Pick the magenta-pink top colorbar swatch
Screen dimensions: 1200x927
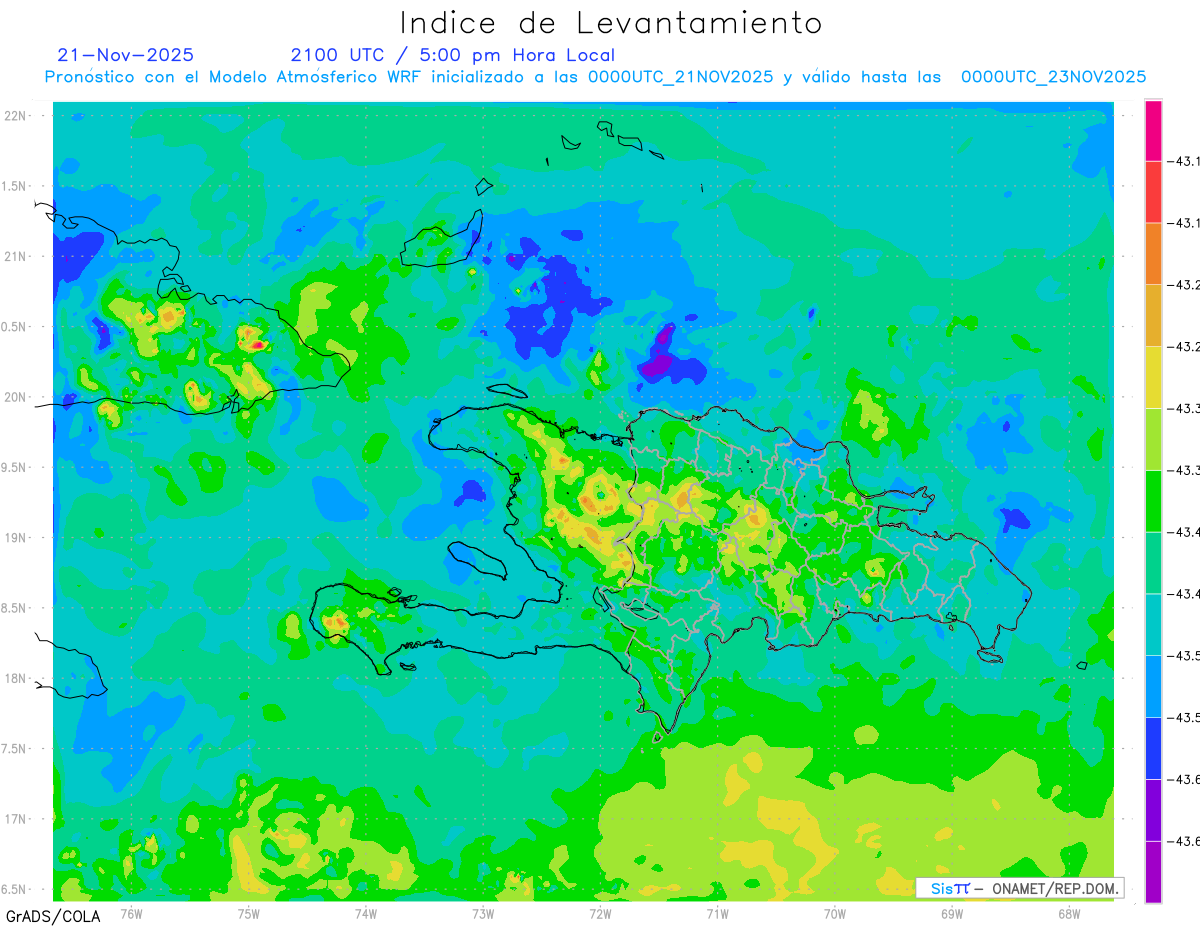(1153, 130)
